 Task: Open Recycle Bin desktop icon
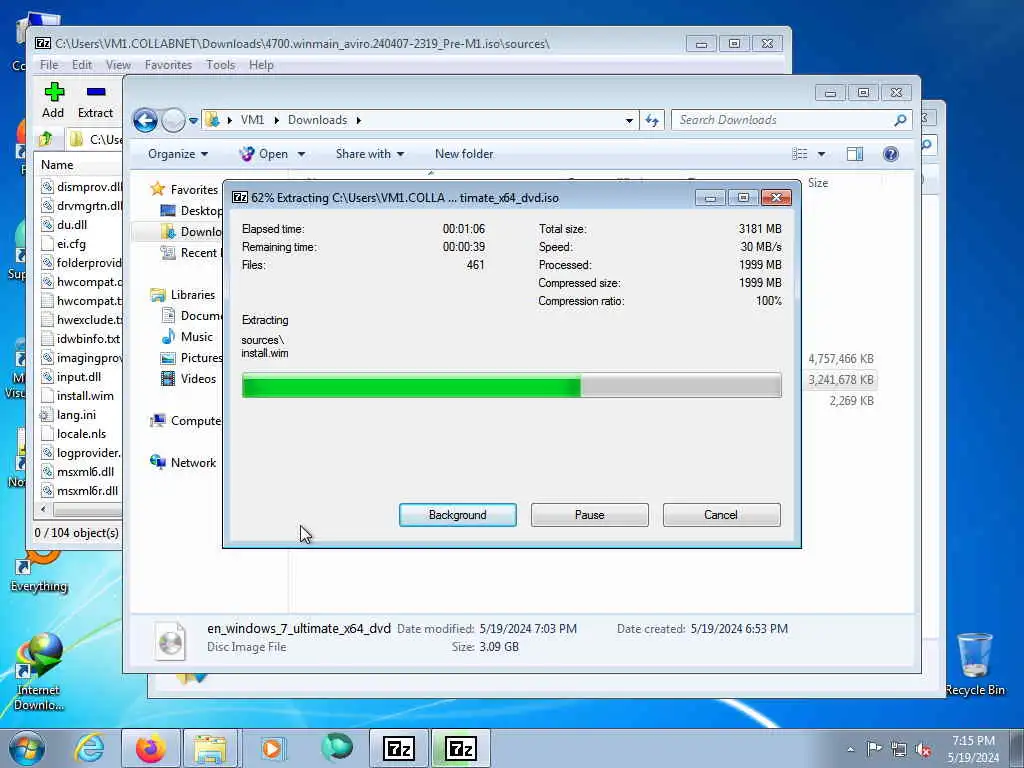coord(974,664)
